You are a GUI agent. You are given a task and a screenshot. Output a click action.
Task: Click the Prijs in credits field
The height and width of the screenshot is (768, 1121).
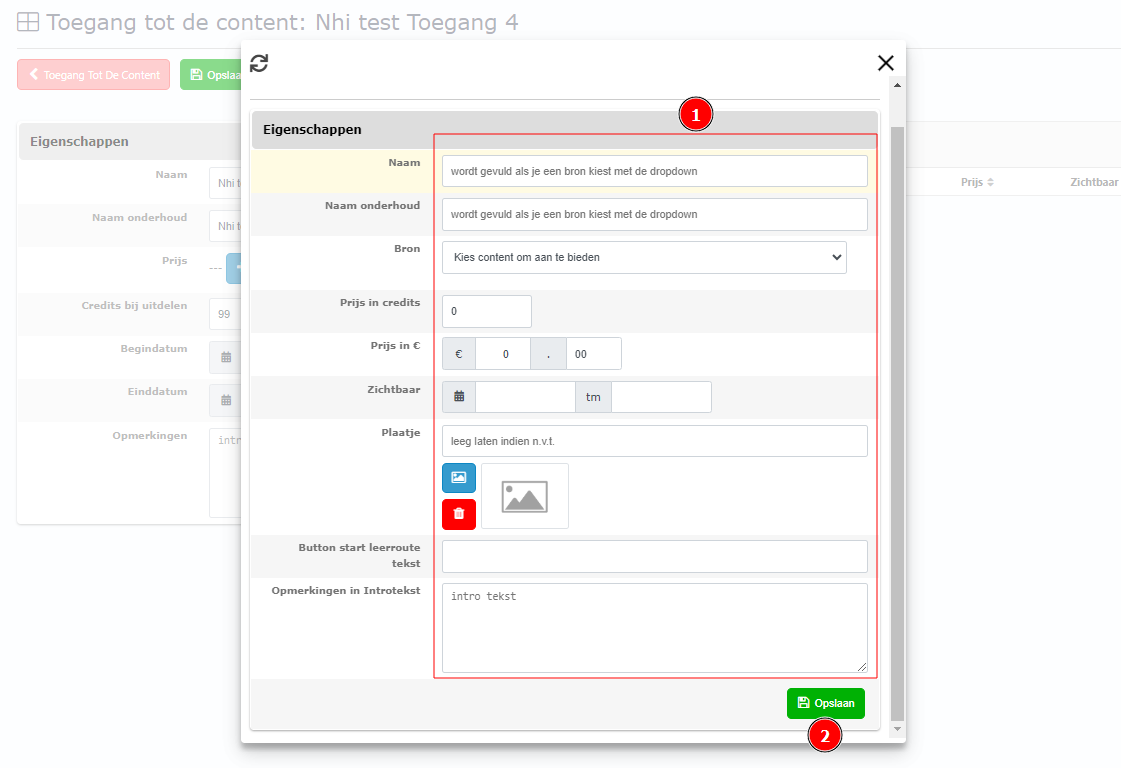[487, 311]
